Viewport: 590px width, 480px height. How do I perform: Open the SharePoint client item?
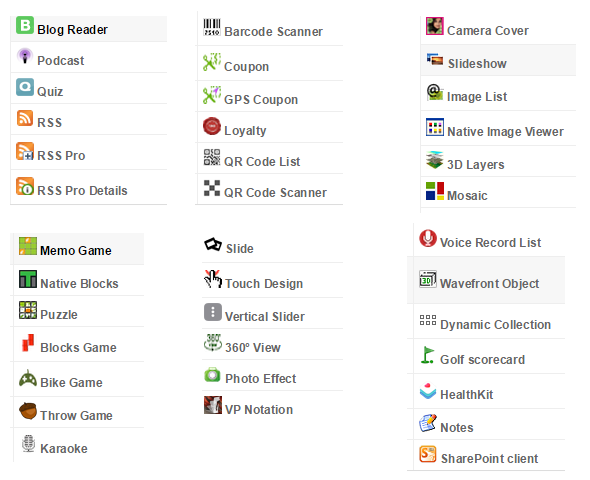click(x=486, y=455)
